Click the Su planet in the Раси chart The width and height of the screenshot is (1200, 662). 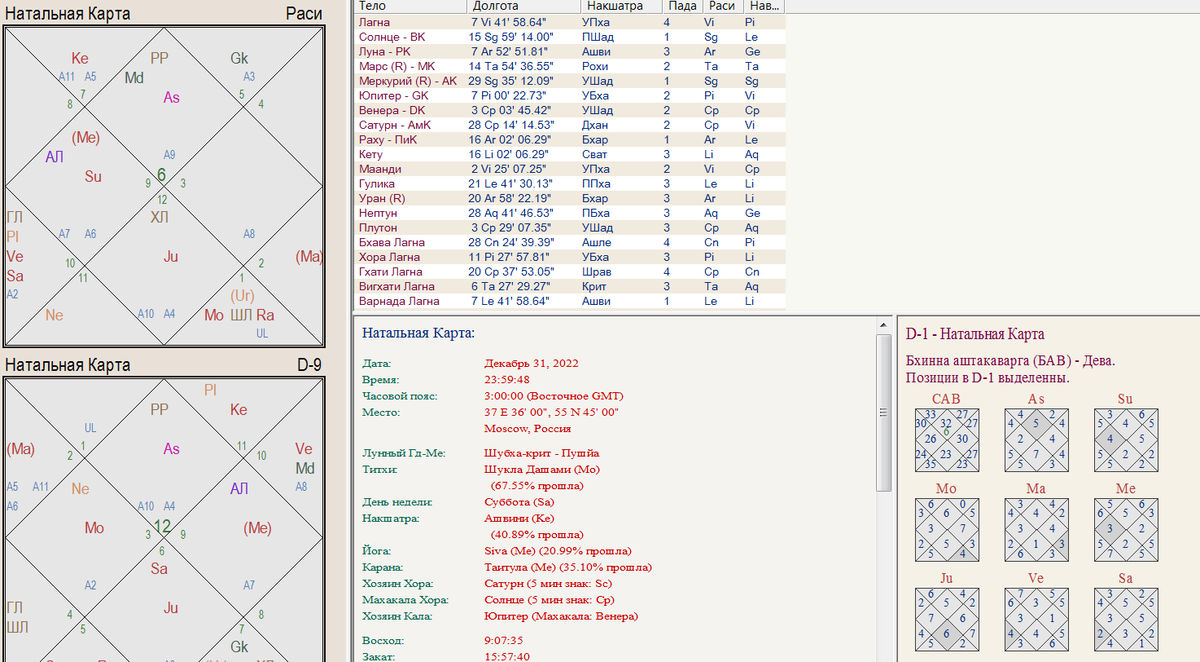[x=93, y=176]
